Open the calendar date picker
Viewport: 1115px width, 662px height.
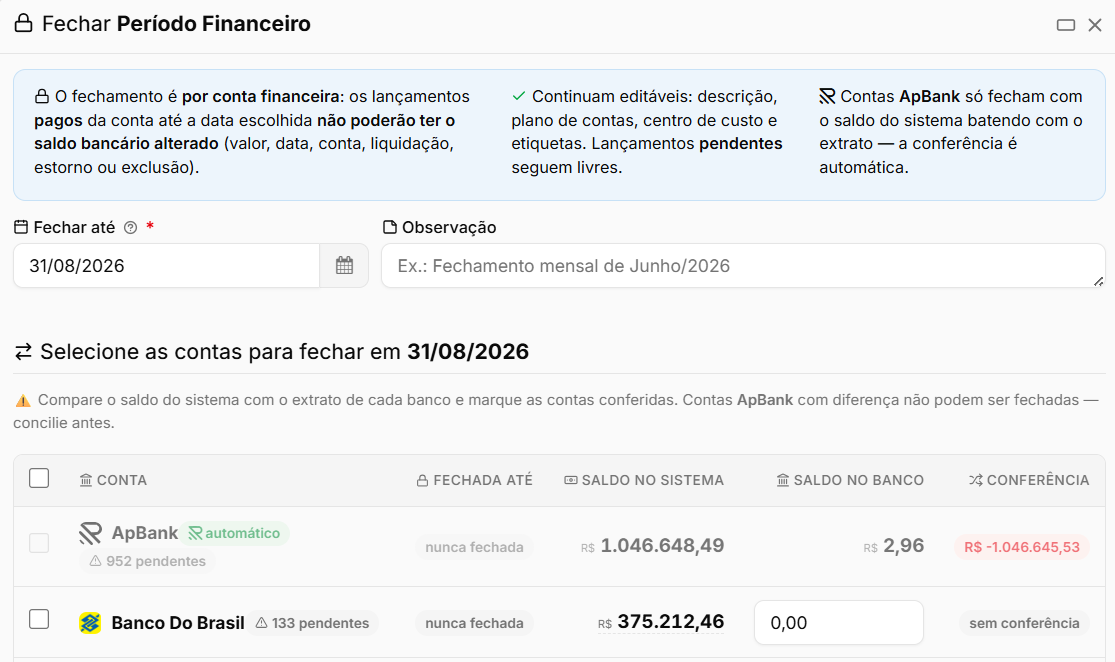click(x=344, y=266)
